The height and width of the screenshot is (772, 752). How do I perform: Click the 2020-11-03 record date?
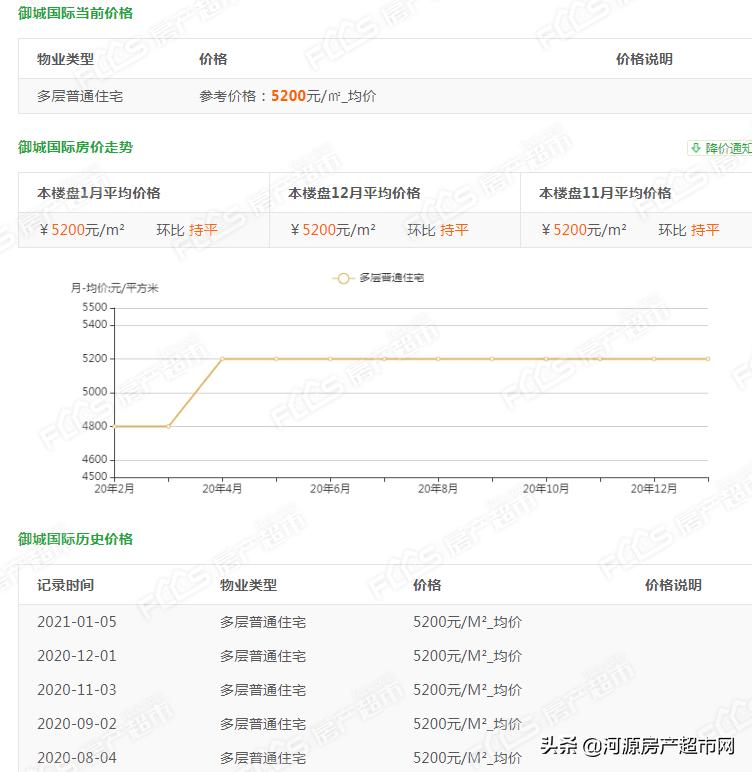click(77, 690)
